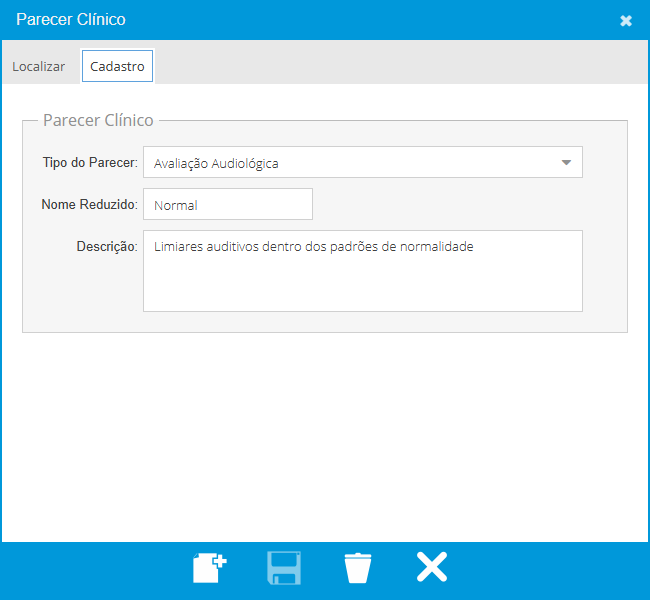Cancel using the X icon in bottom toolbar
This screenshot has width=650, height=600.
(x=432, y=568)
